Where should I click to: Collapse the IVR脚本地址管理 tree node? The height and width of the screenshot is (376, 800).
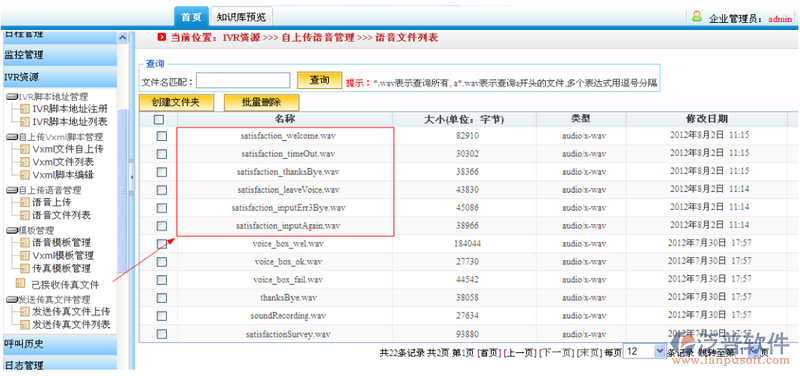(11, 96)
